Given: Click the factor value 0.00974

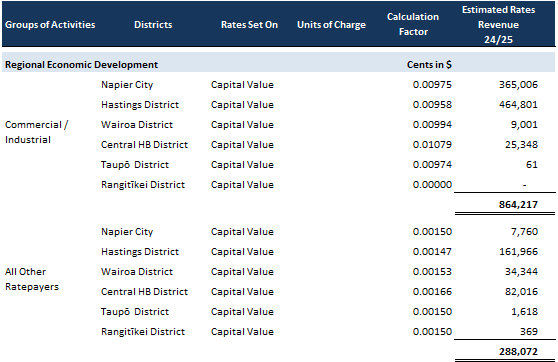Looking at the screenshot, I should click(432, 164).
